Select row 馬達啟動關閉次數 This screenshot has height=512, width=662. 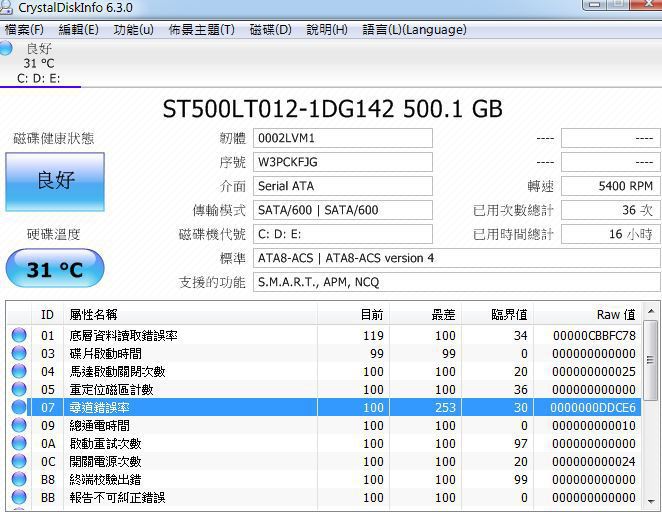pos(324,371)
